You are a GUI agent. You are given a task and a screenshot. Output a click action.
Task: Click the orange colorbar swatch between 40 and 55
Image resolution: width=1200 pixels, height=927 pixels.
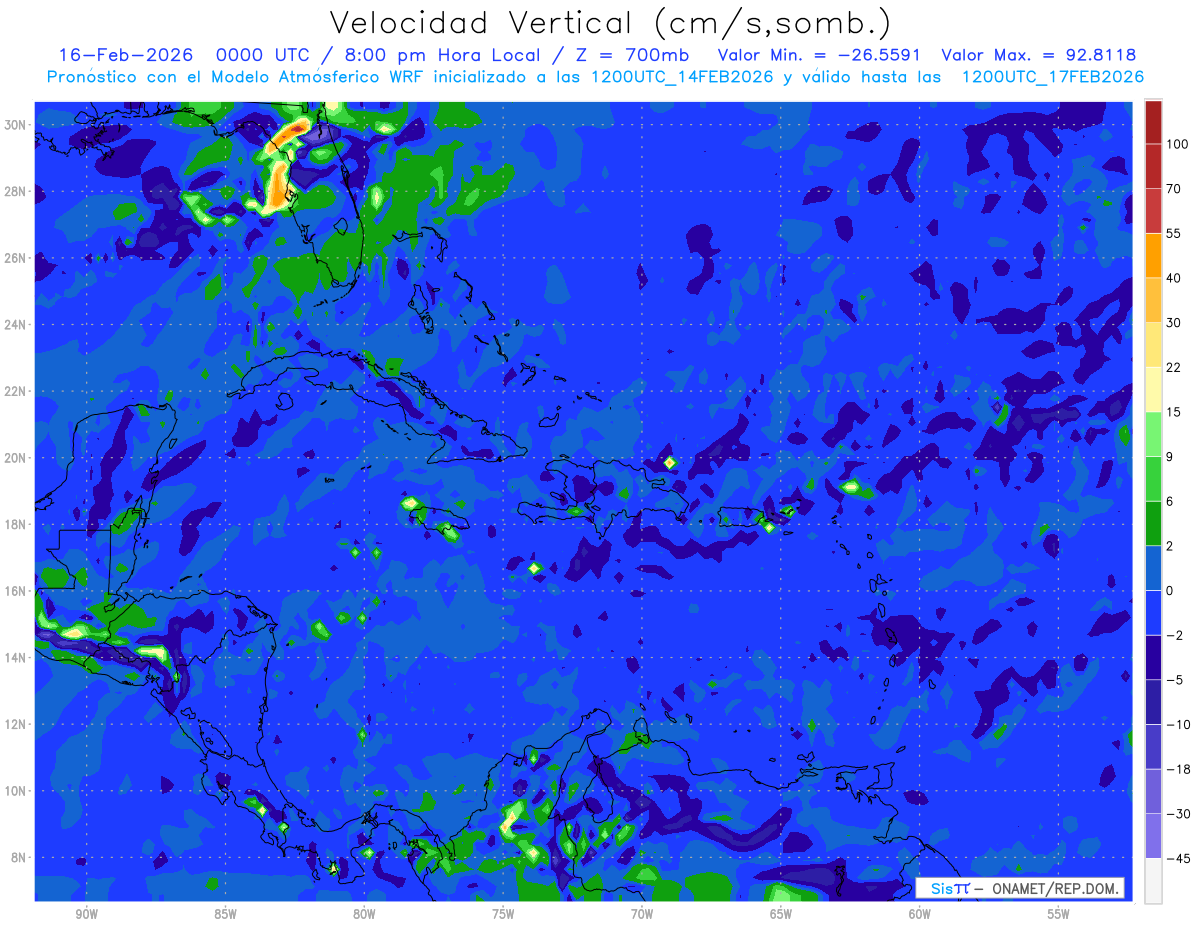[1153, 255]
